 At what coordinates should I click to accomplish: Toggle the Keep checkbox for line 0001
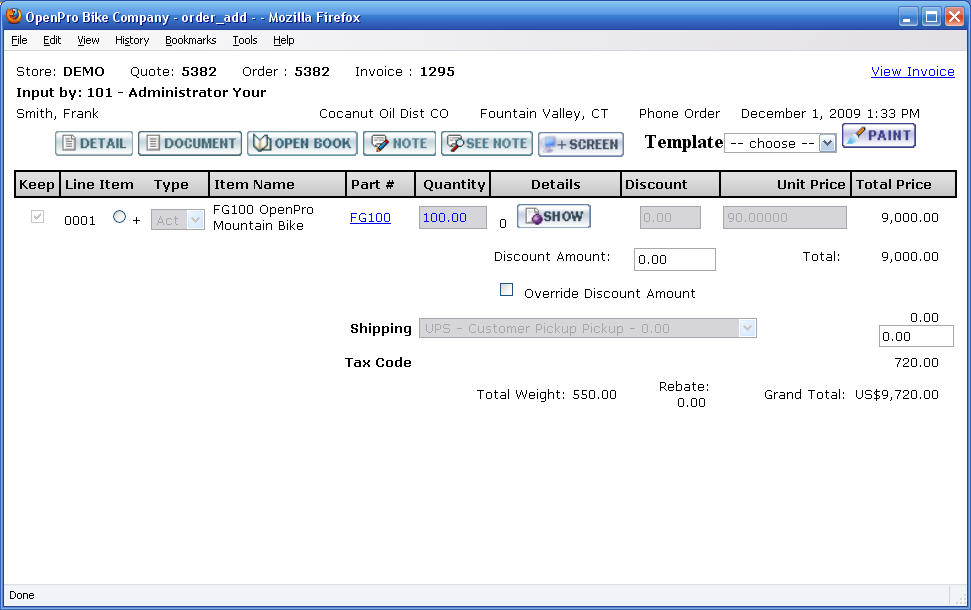pos(38,217)
